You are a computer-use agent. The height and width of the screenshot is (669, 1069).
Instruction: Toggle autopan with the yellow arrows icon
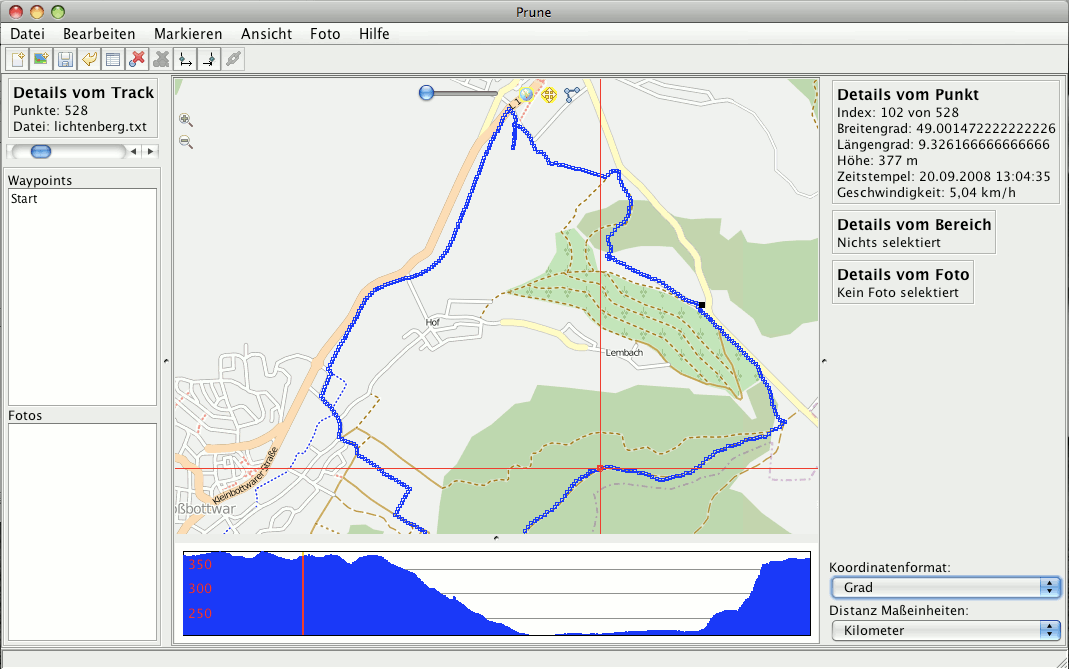click(x=548, y=95)
